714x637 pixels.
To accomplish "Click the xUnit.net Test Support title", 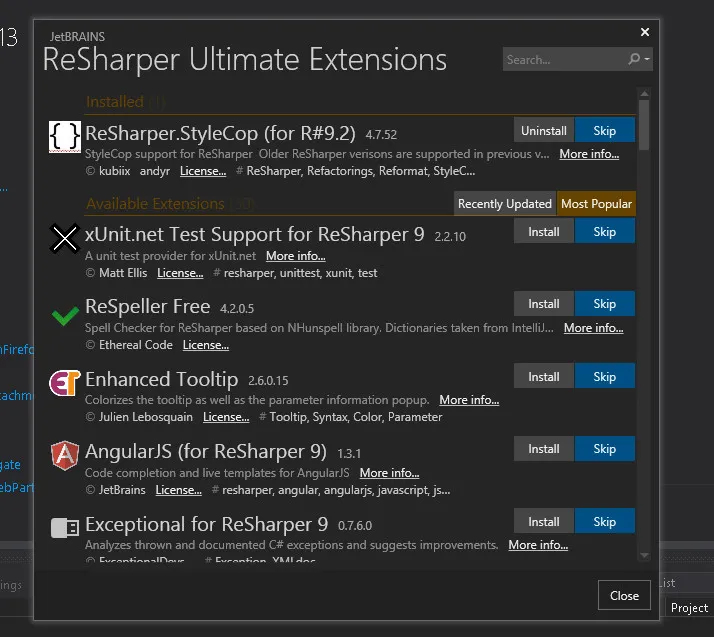I will (x=254, y=234).
